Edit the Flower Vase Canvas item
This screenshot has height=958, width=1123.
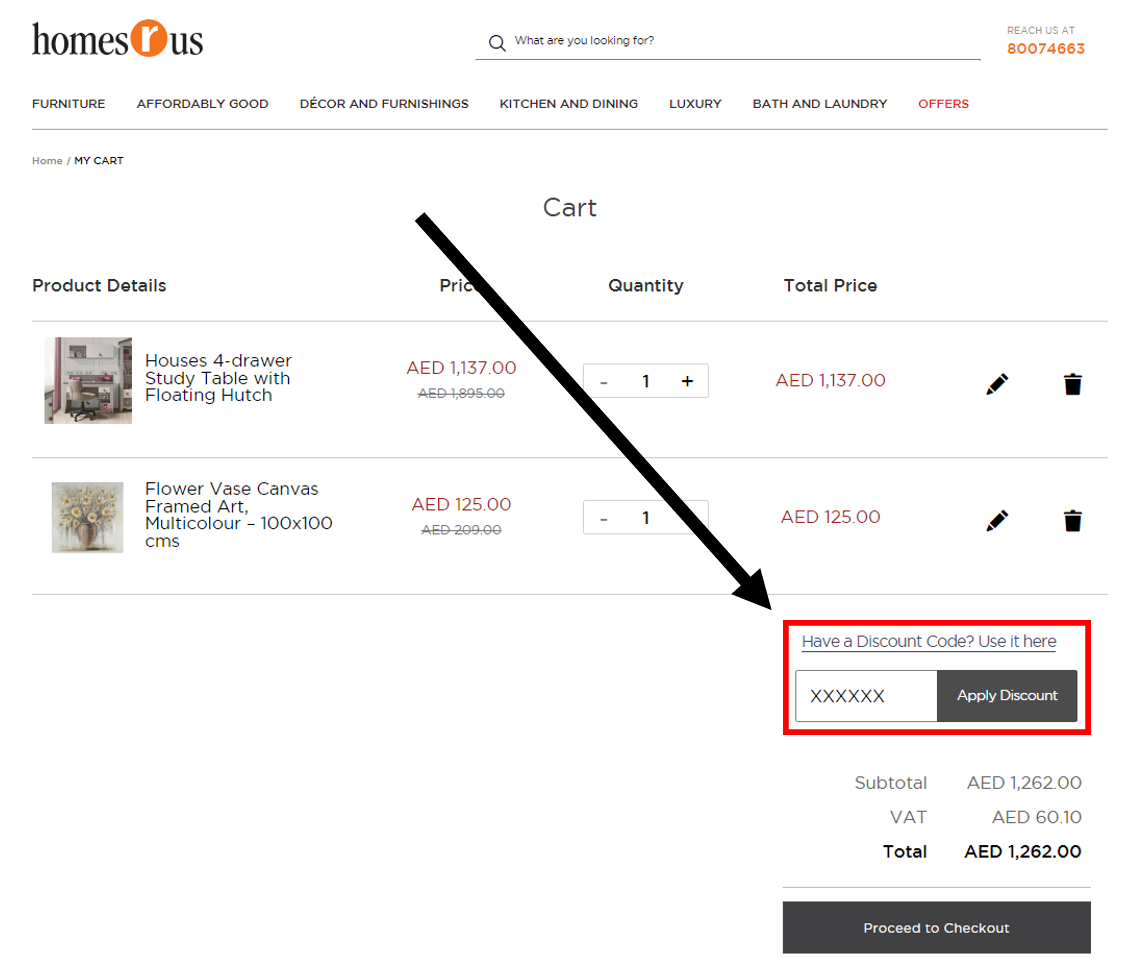point(997,520)
